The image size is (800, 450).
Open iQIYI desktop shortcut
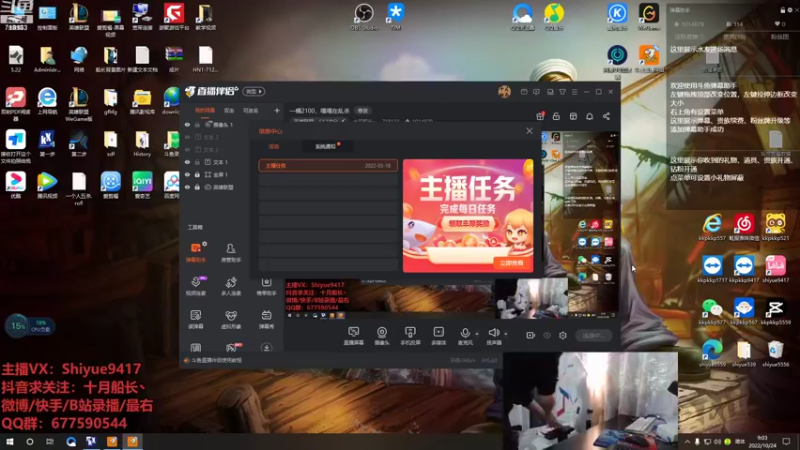(142, 185)
